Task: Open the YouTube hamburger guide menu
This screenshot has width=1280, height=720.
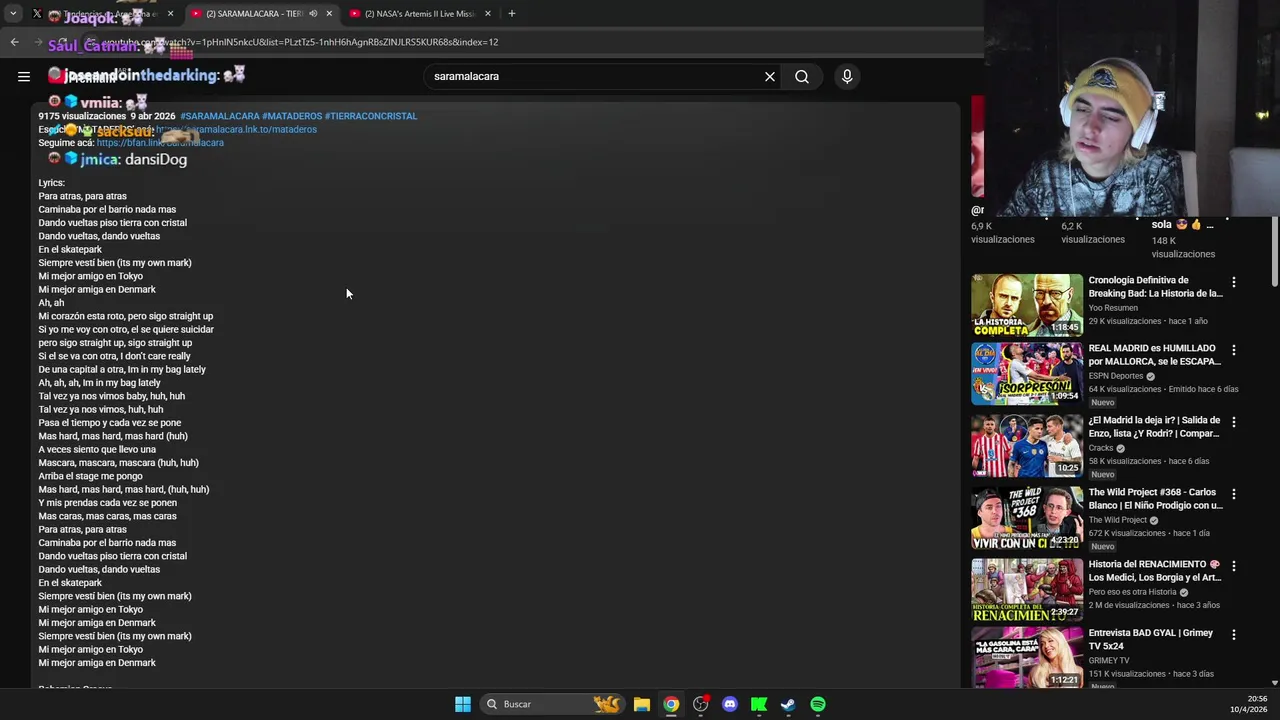Action: coord(24,76)
